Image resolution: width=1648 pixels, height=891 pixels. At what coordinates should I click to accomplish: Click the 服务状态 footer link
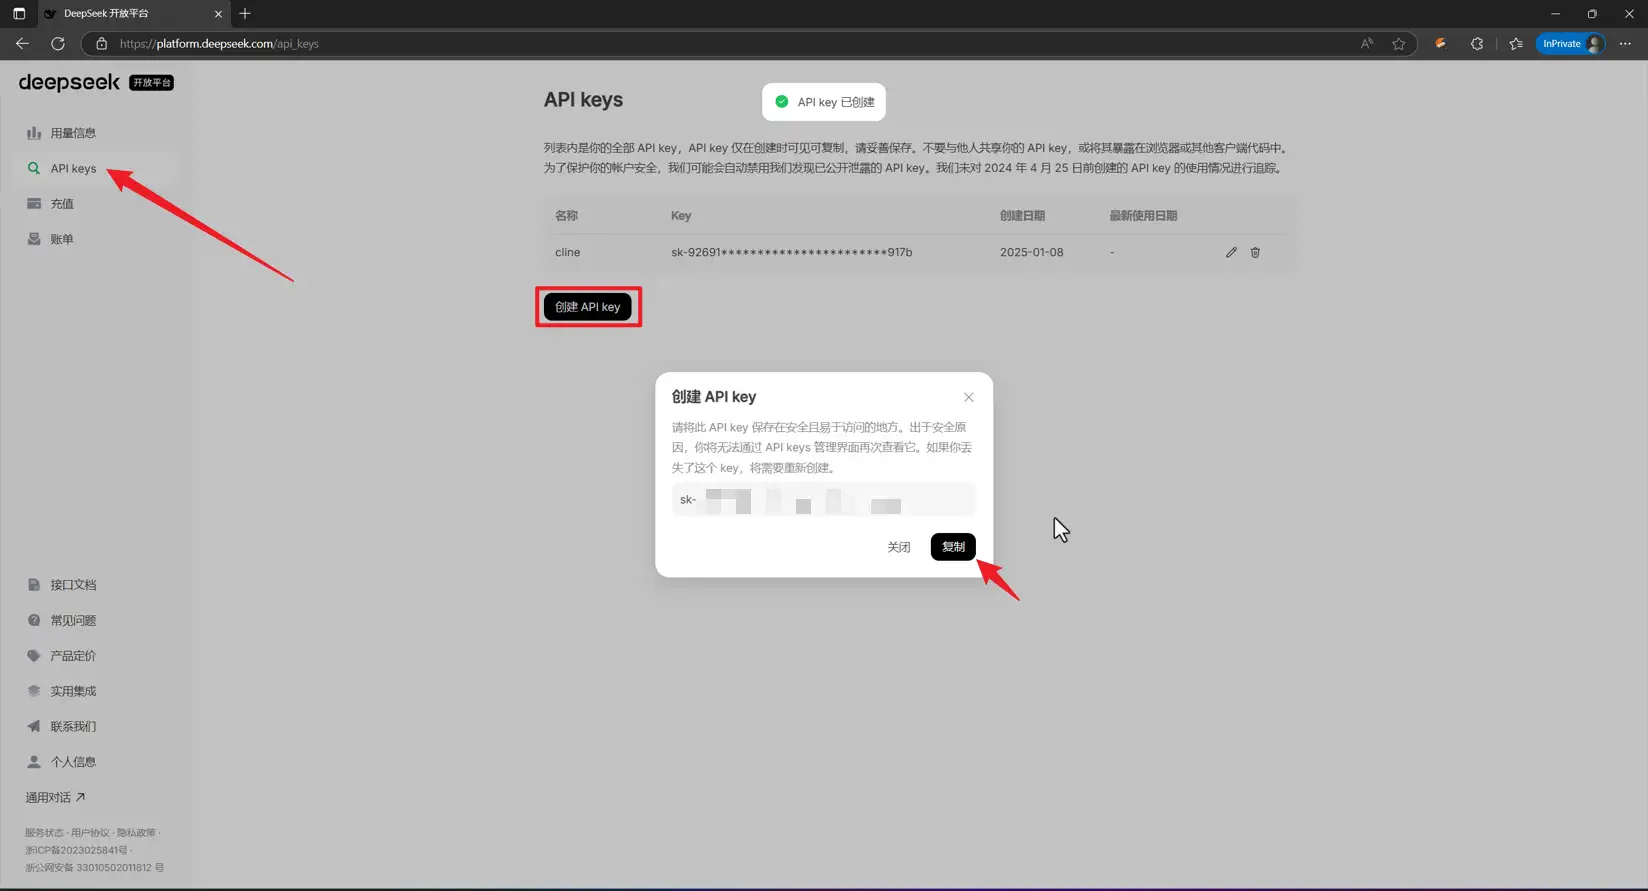click(x=44, y=833)
